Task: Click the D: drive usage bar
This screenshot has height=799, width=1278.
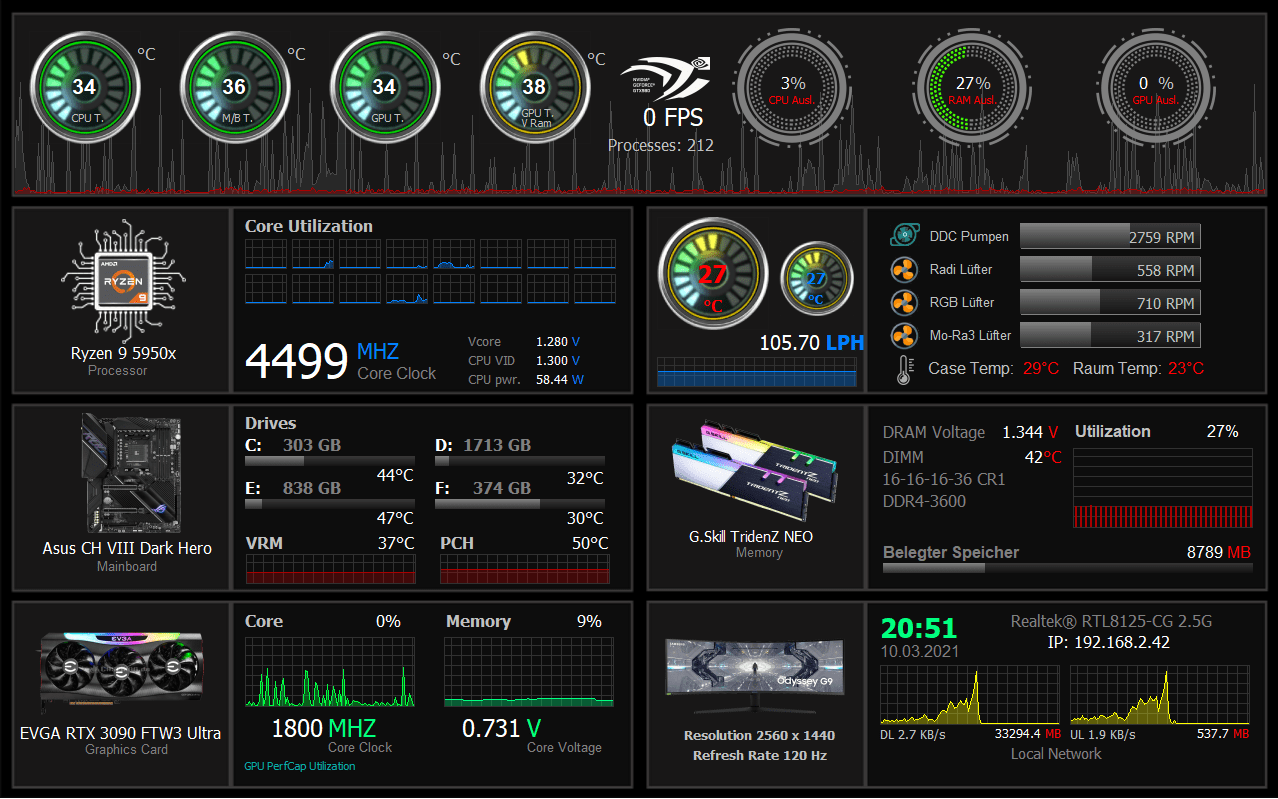Action: 520,462
